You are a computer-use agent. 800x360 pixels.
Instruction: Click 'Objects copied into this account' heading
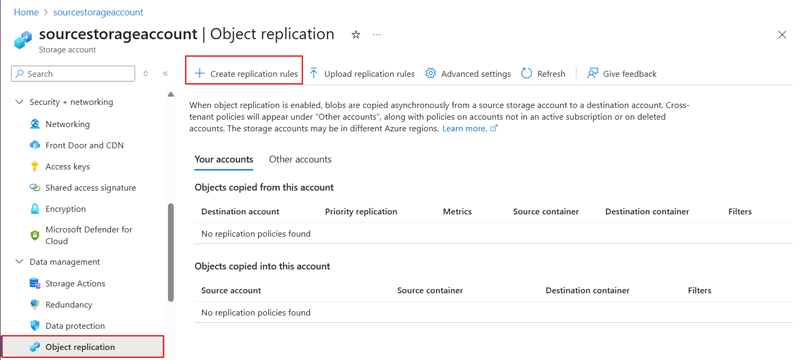(262, 266)
